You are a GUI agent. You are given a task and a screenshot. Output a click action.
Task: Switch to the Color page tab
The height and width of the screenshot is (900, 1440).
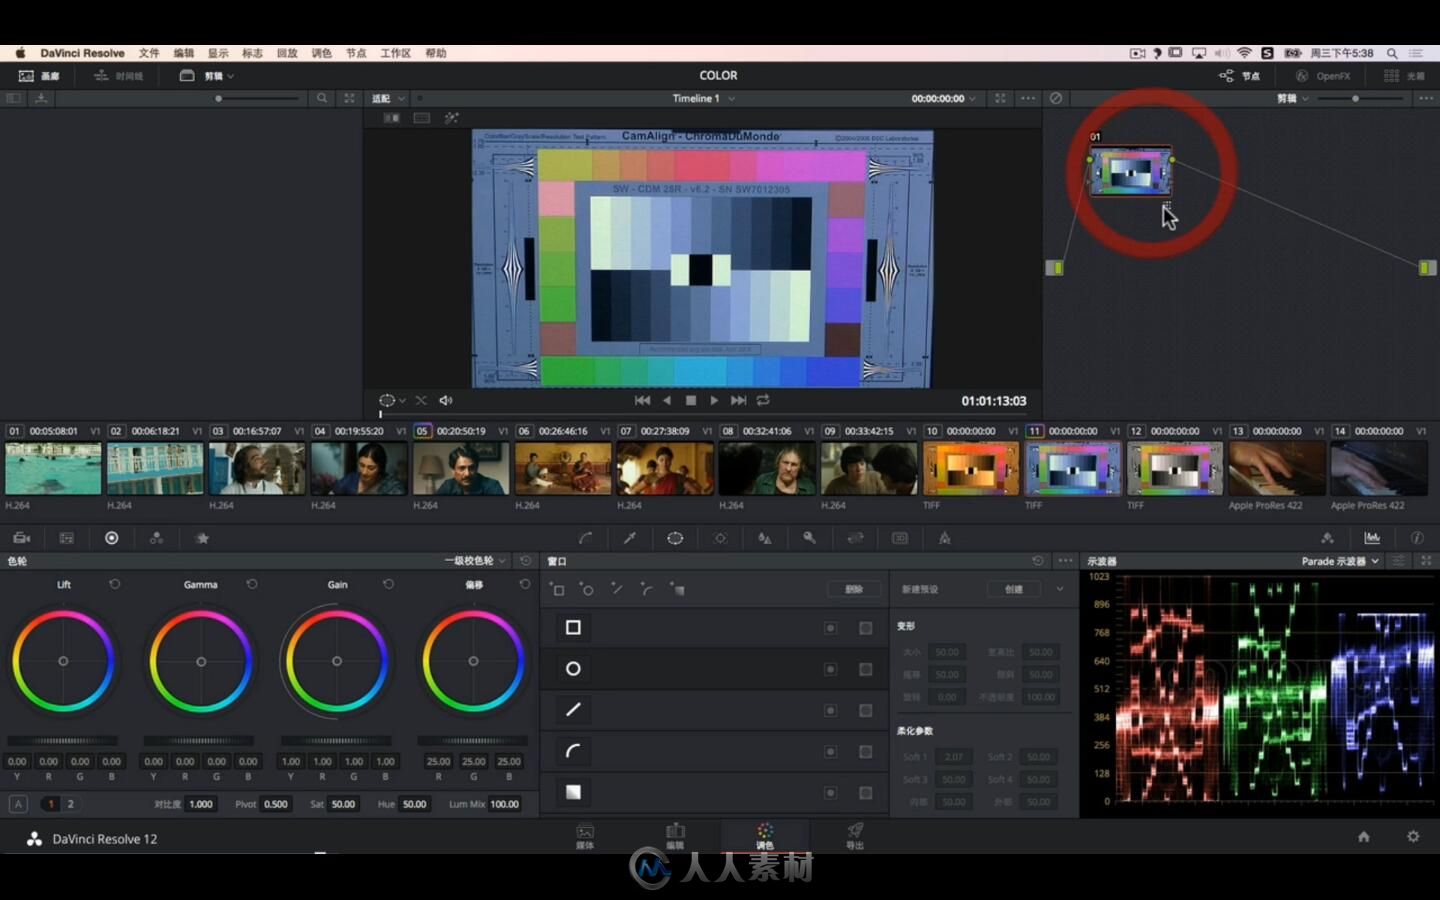pos(765,836)
